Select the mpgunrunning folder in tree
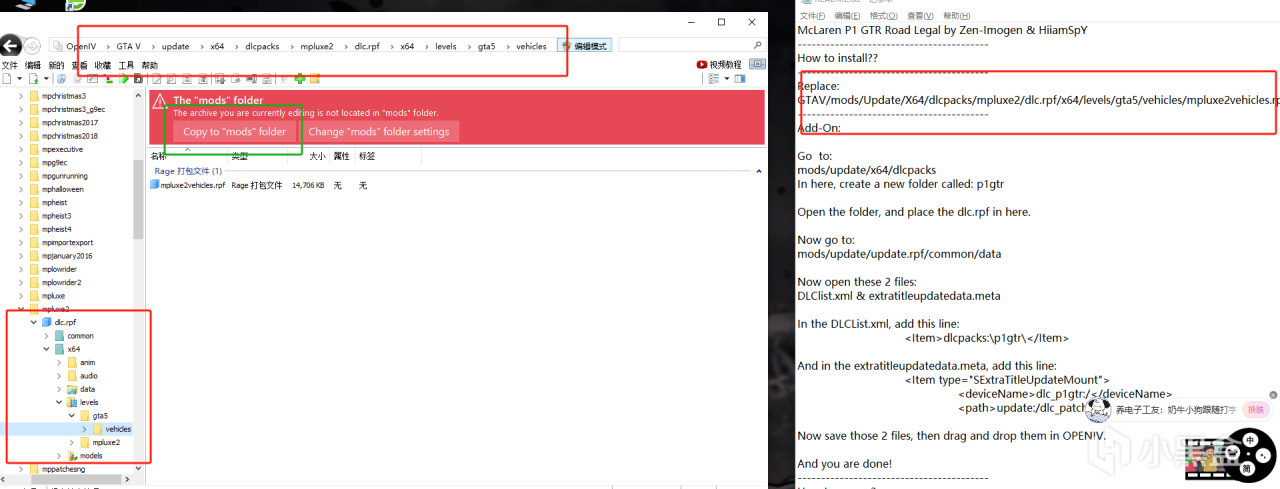The image size is (1280, 489). [63, 176]
